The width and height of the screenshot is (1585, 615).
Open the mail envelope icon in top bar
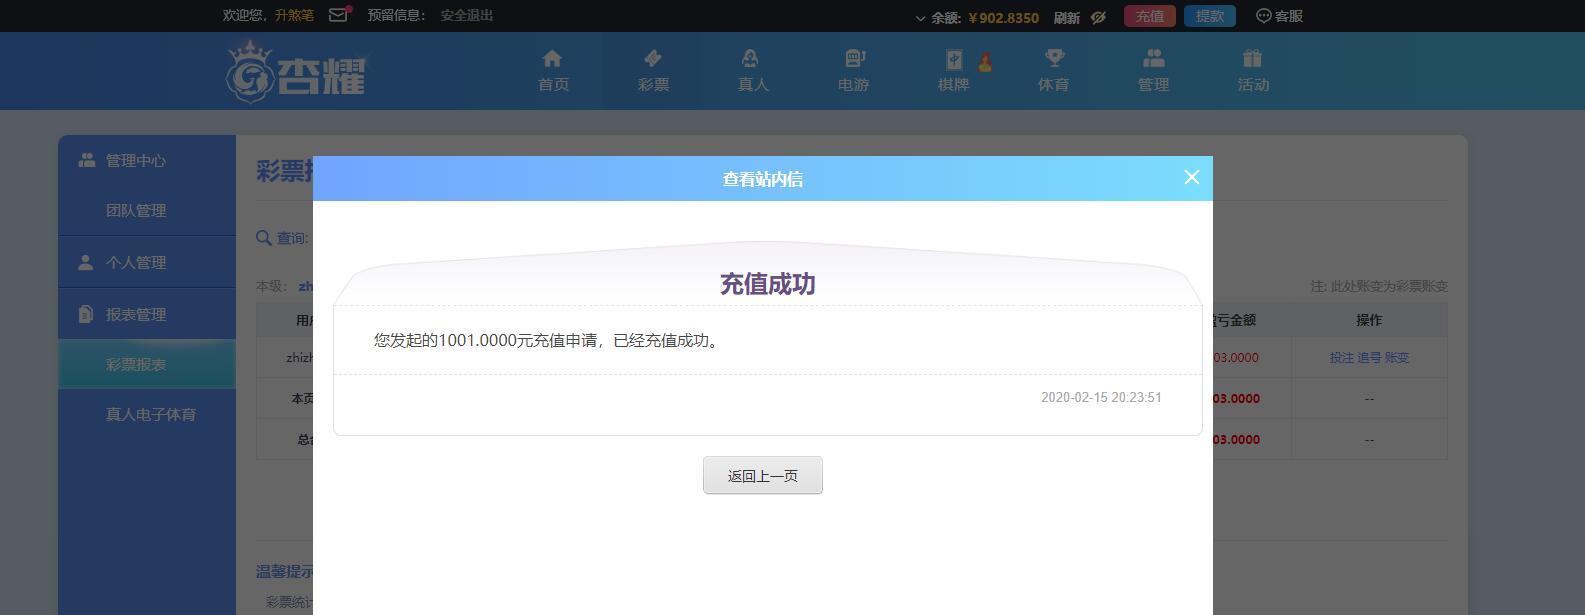click(x=338, y=15)
